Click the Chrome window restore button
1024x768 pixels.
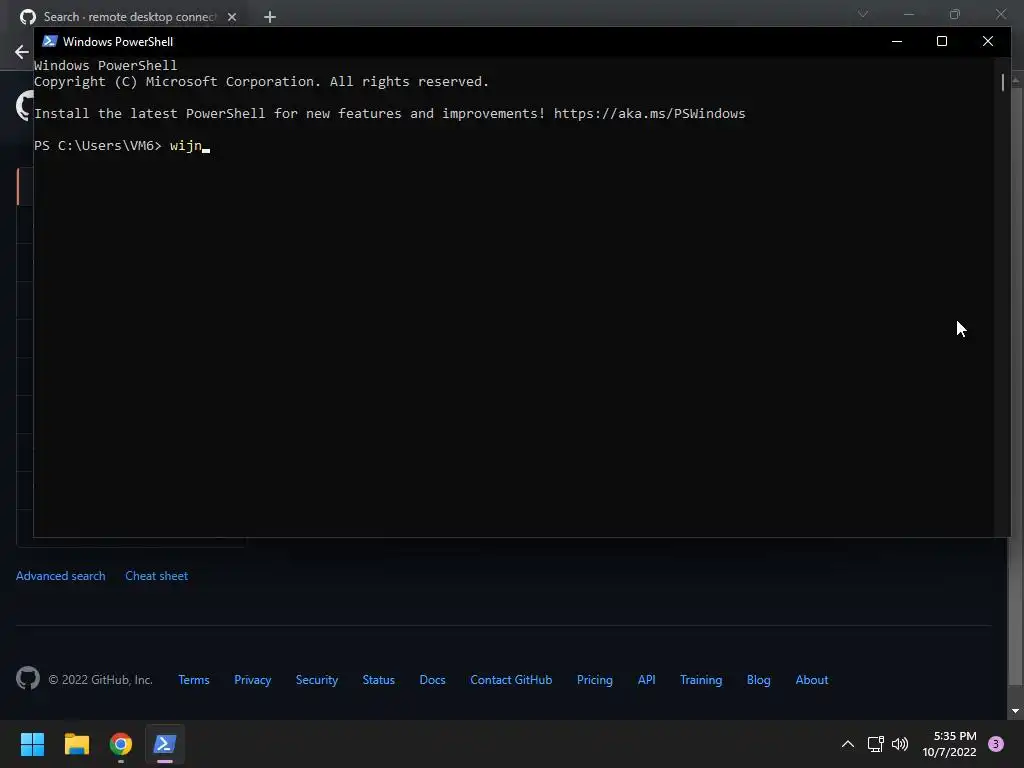[x=955, y=14]
